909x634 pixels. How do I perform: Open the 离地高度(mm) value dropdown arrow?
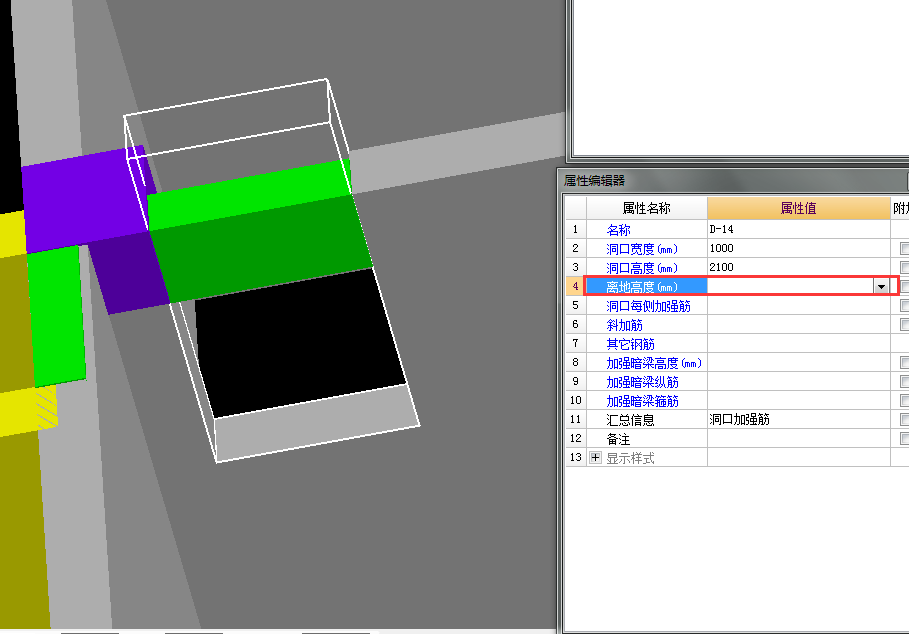point(881,286)
